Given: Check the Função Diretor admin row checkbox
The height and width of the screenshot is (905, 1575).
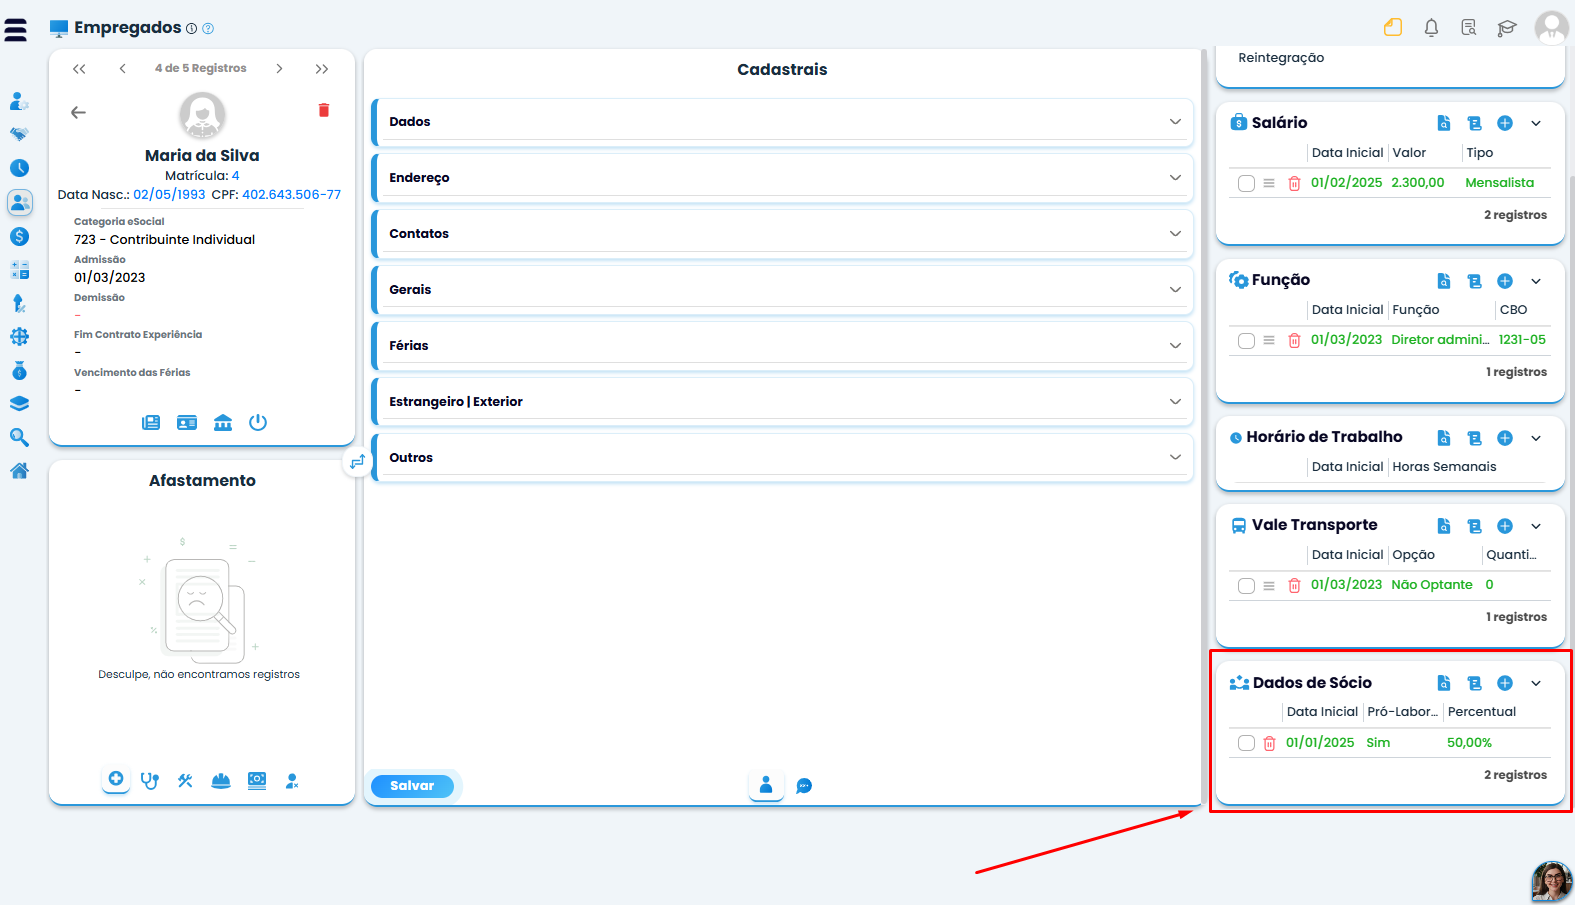Looking at the screenshot, I should click(1246, 341).
